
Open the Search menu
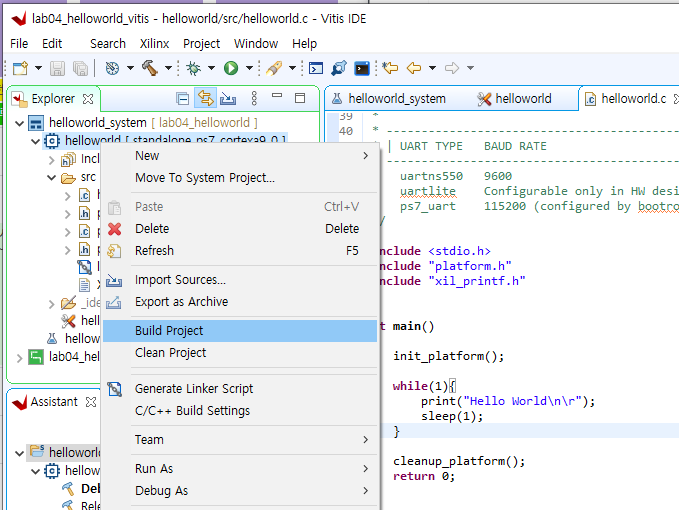click(x=108, y=44)
